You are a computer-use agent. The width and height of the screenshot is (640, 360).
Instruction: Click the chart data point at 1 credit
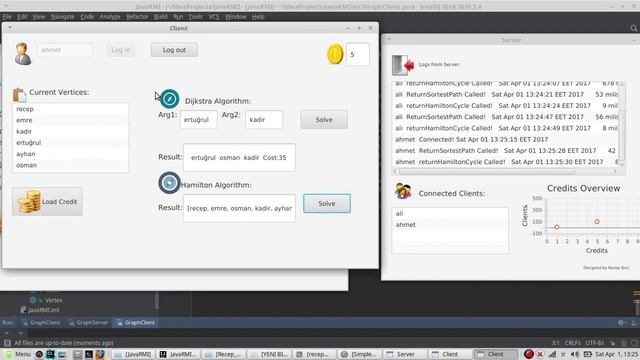[557, 227]
